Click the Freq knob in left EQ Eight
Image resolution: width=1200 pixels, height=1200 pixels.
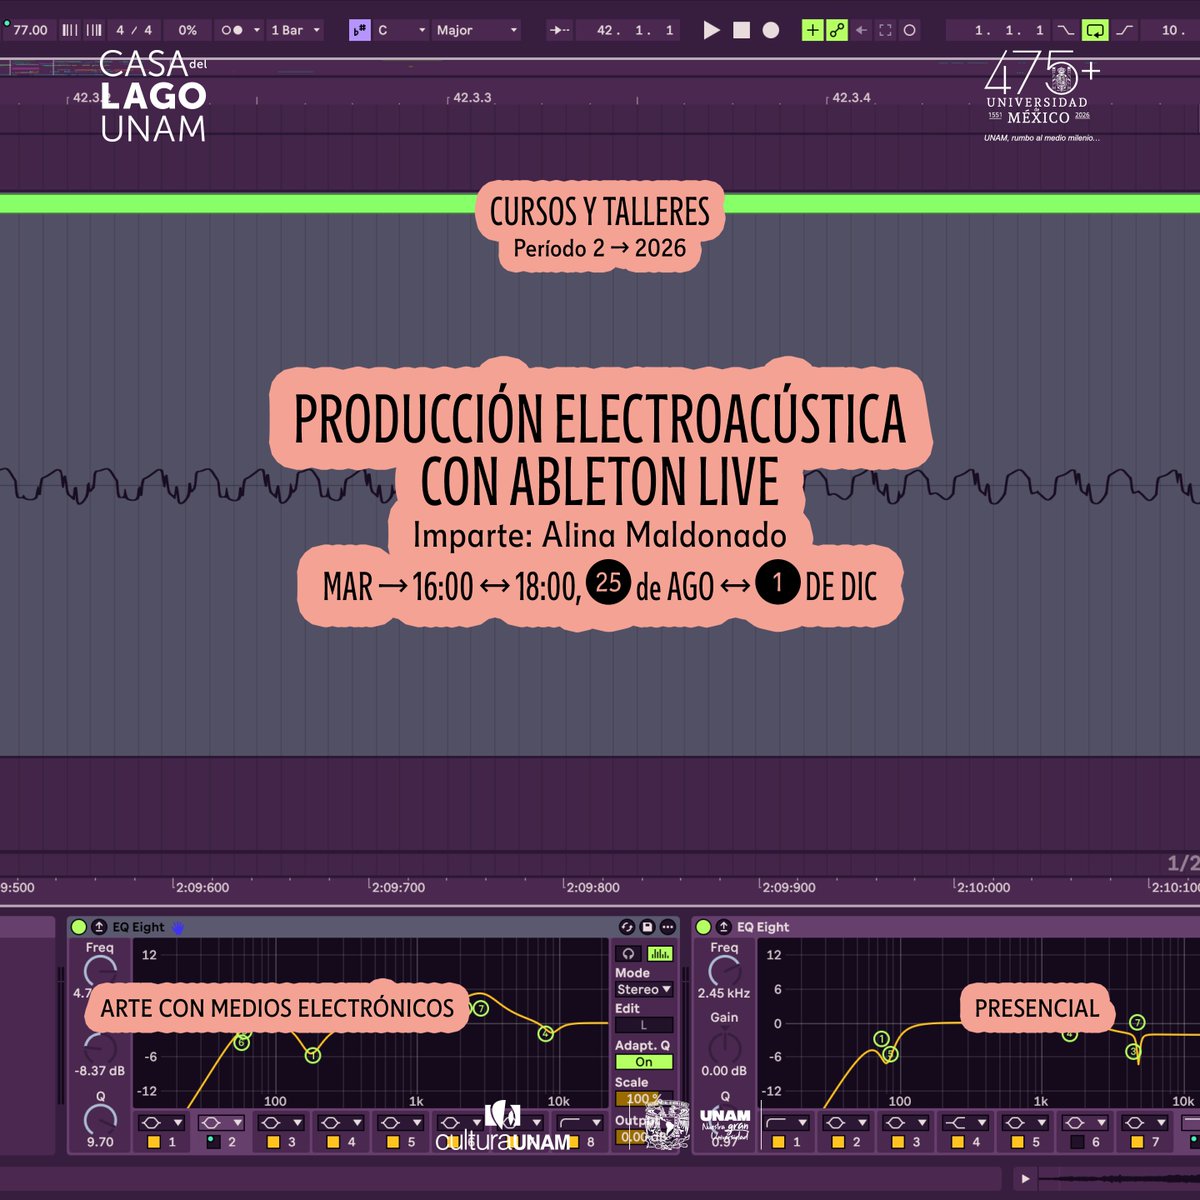[100, 971]
